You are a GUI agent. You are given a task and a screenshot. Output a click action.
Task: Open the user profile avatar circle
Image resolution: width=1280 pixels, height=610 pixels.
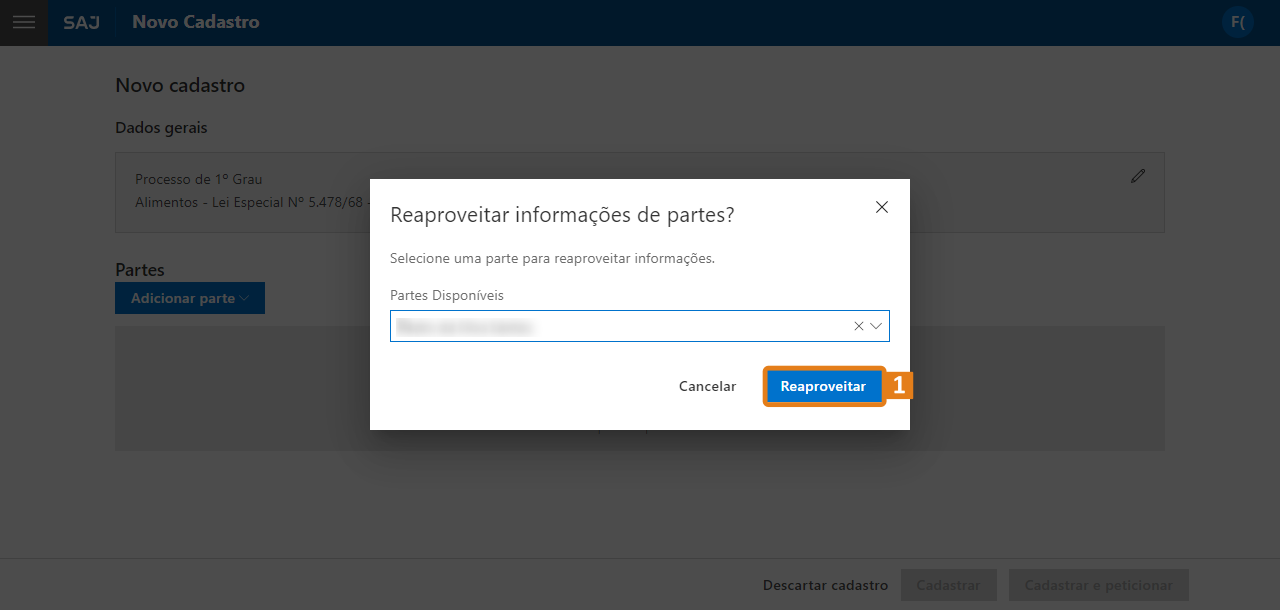click(x=1238, y=22)
